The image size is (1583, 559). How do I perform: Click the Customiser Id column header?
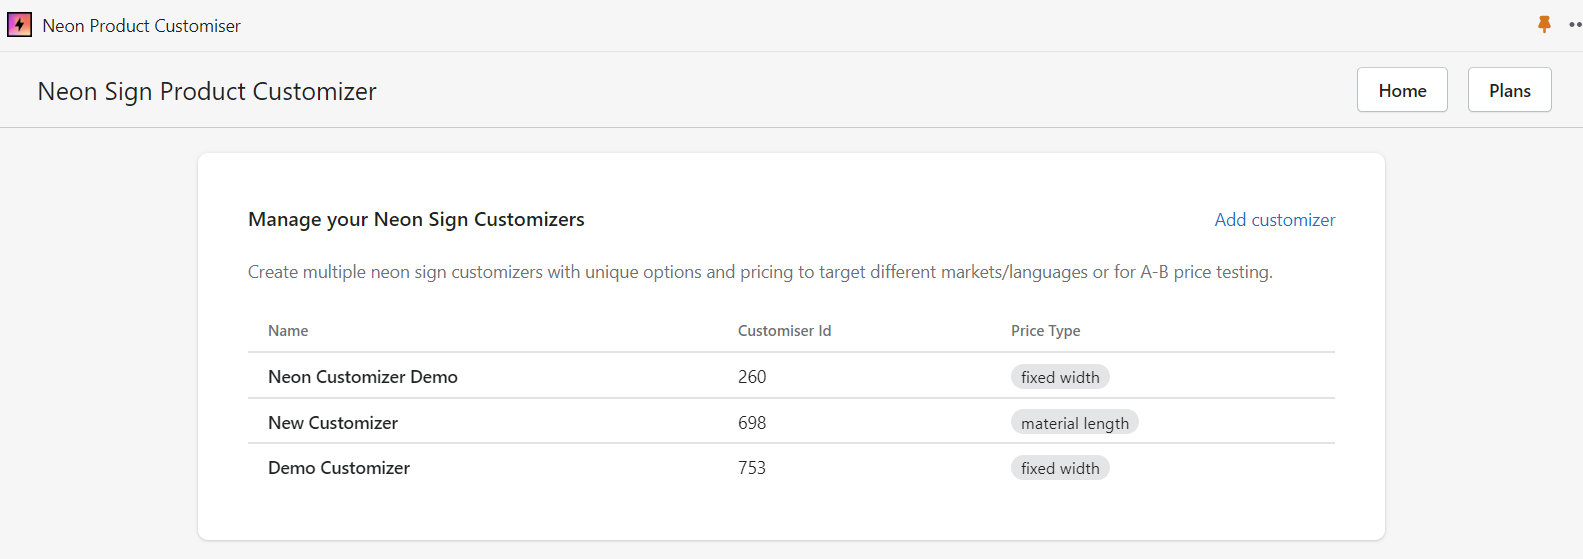click(784, 331)
